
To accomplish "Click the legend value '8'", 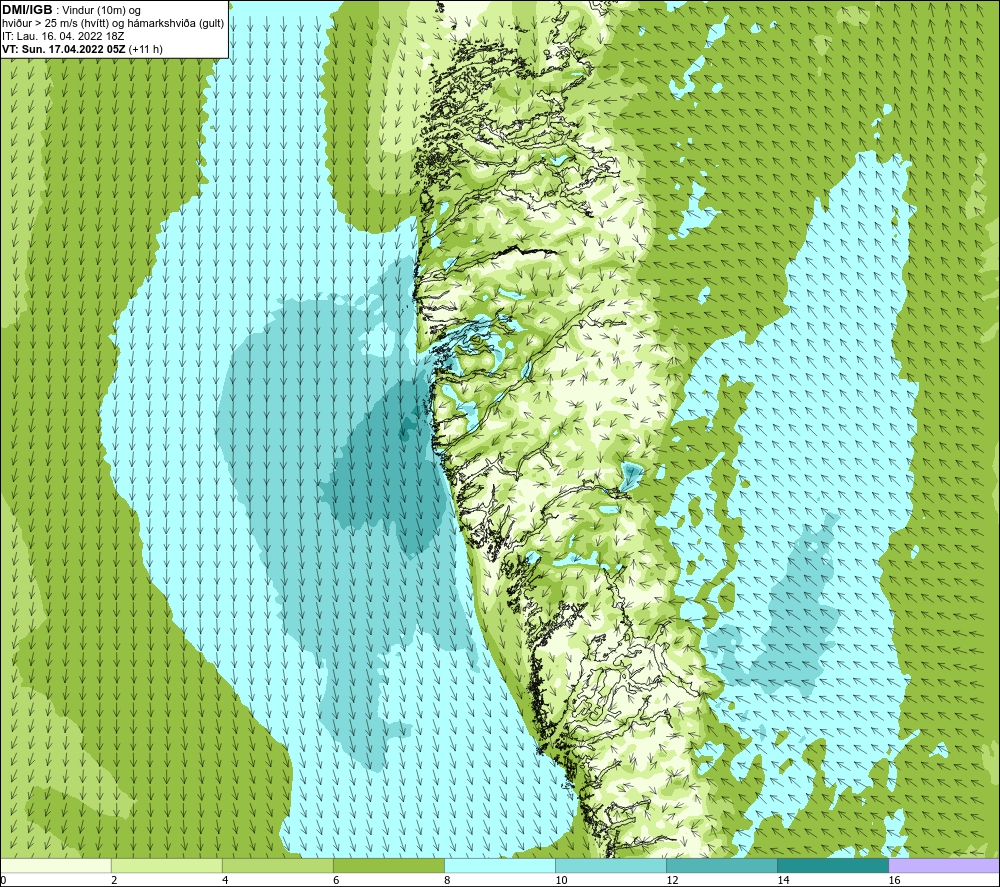I will click(x=447, y=881).
